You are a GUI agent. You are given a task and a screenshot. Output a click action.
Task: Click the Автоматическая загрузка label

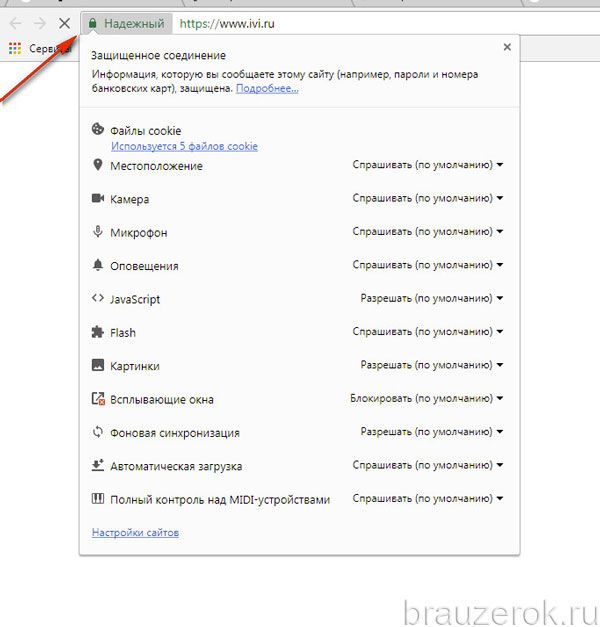(x=176, y=467)
